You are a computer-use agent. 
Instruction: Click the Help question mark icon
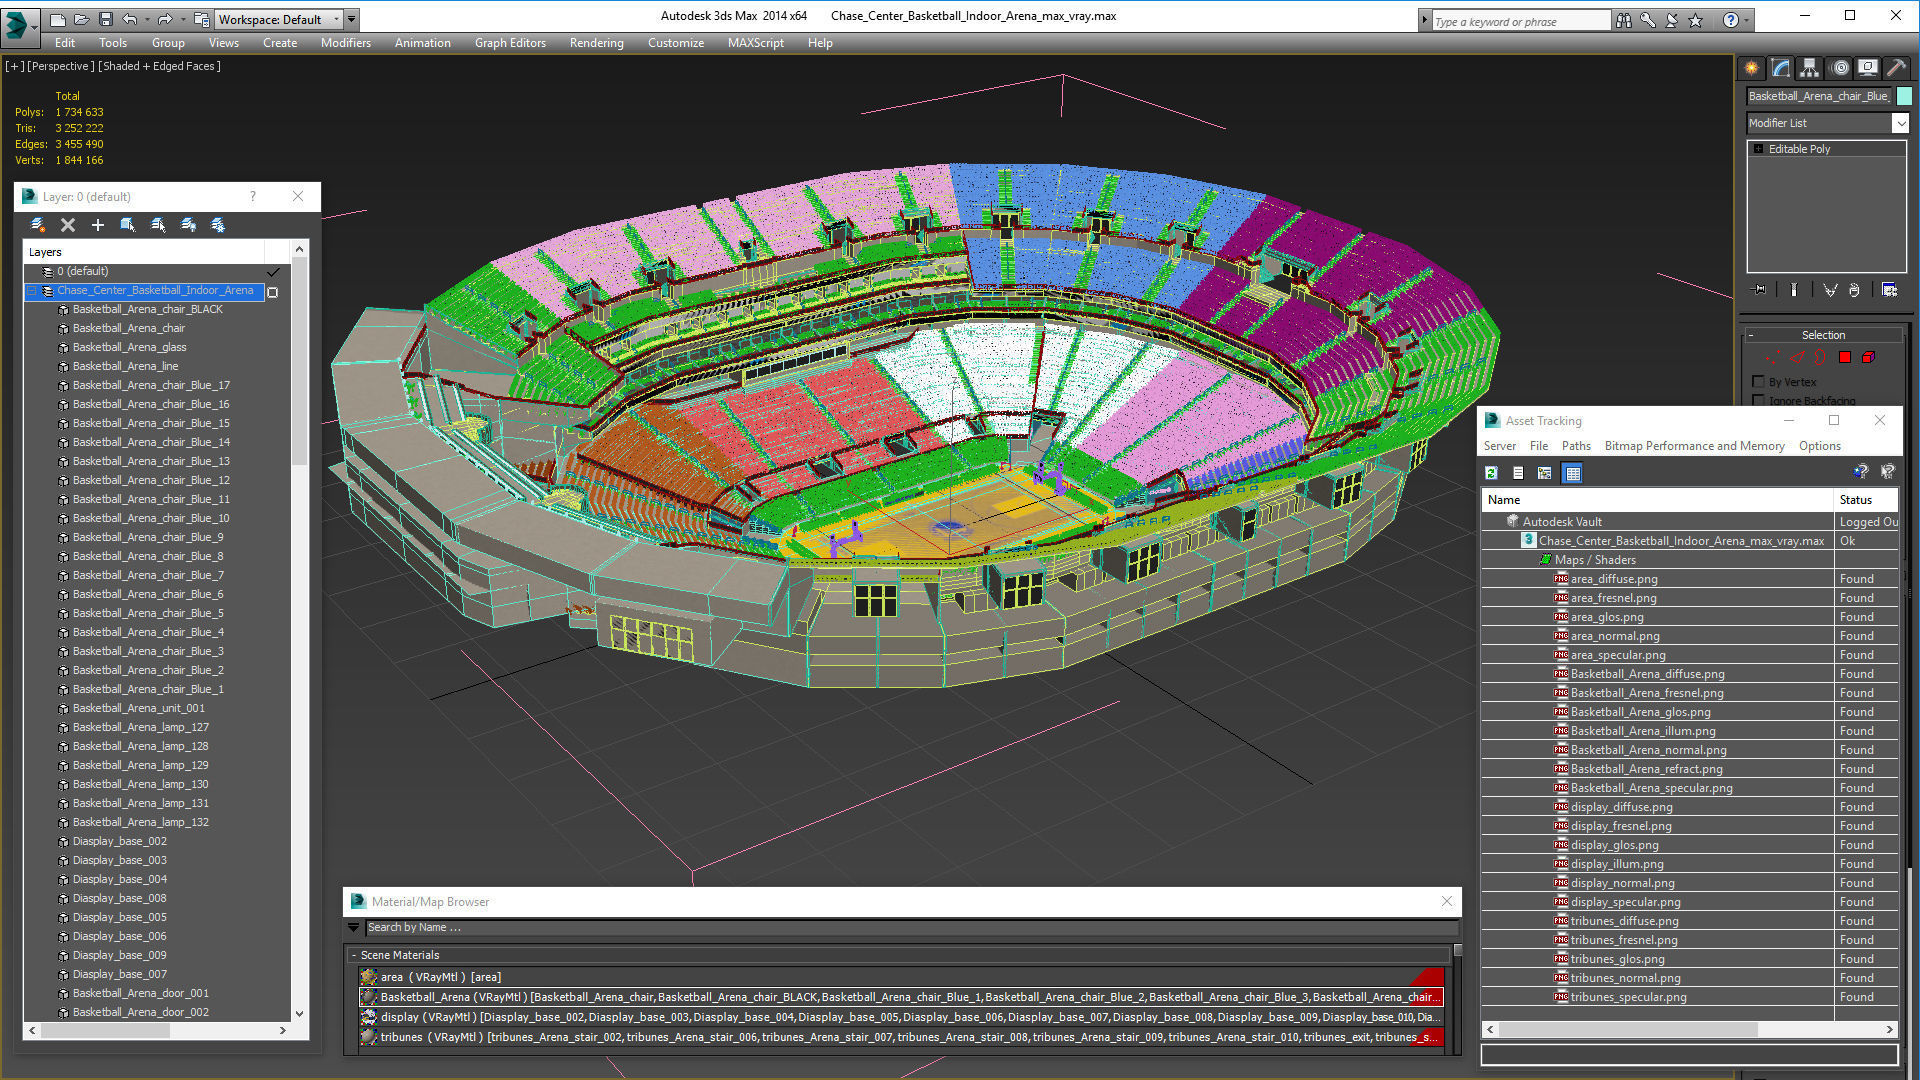point(1730,20)
